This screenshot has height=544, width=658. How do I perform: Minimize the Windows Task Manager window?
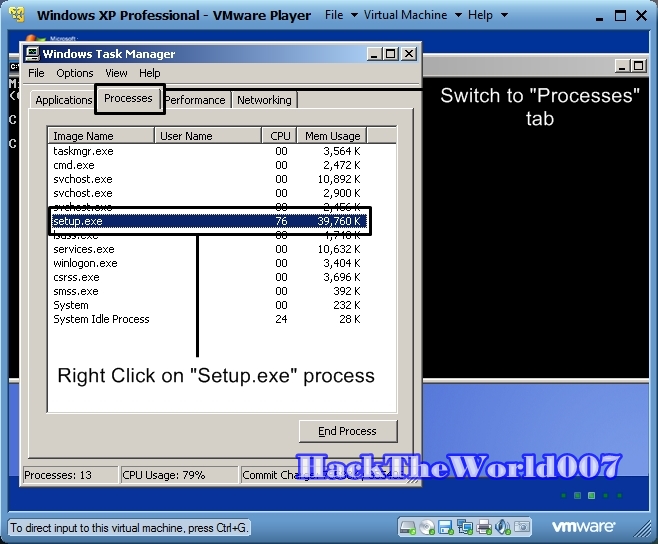[374, 54]
